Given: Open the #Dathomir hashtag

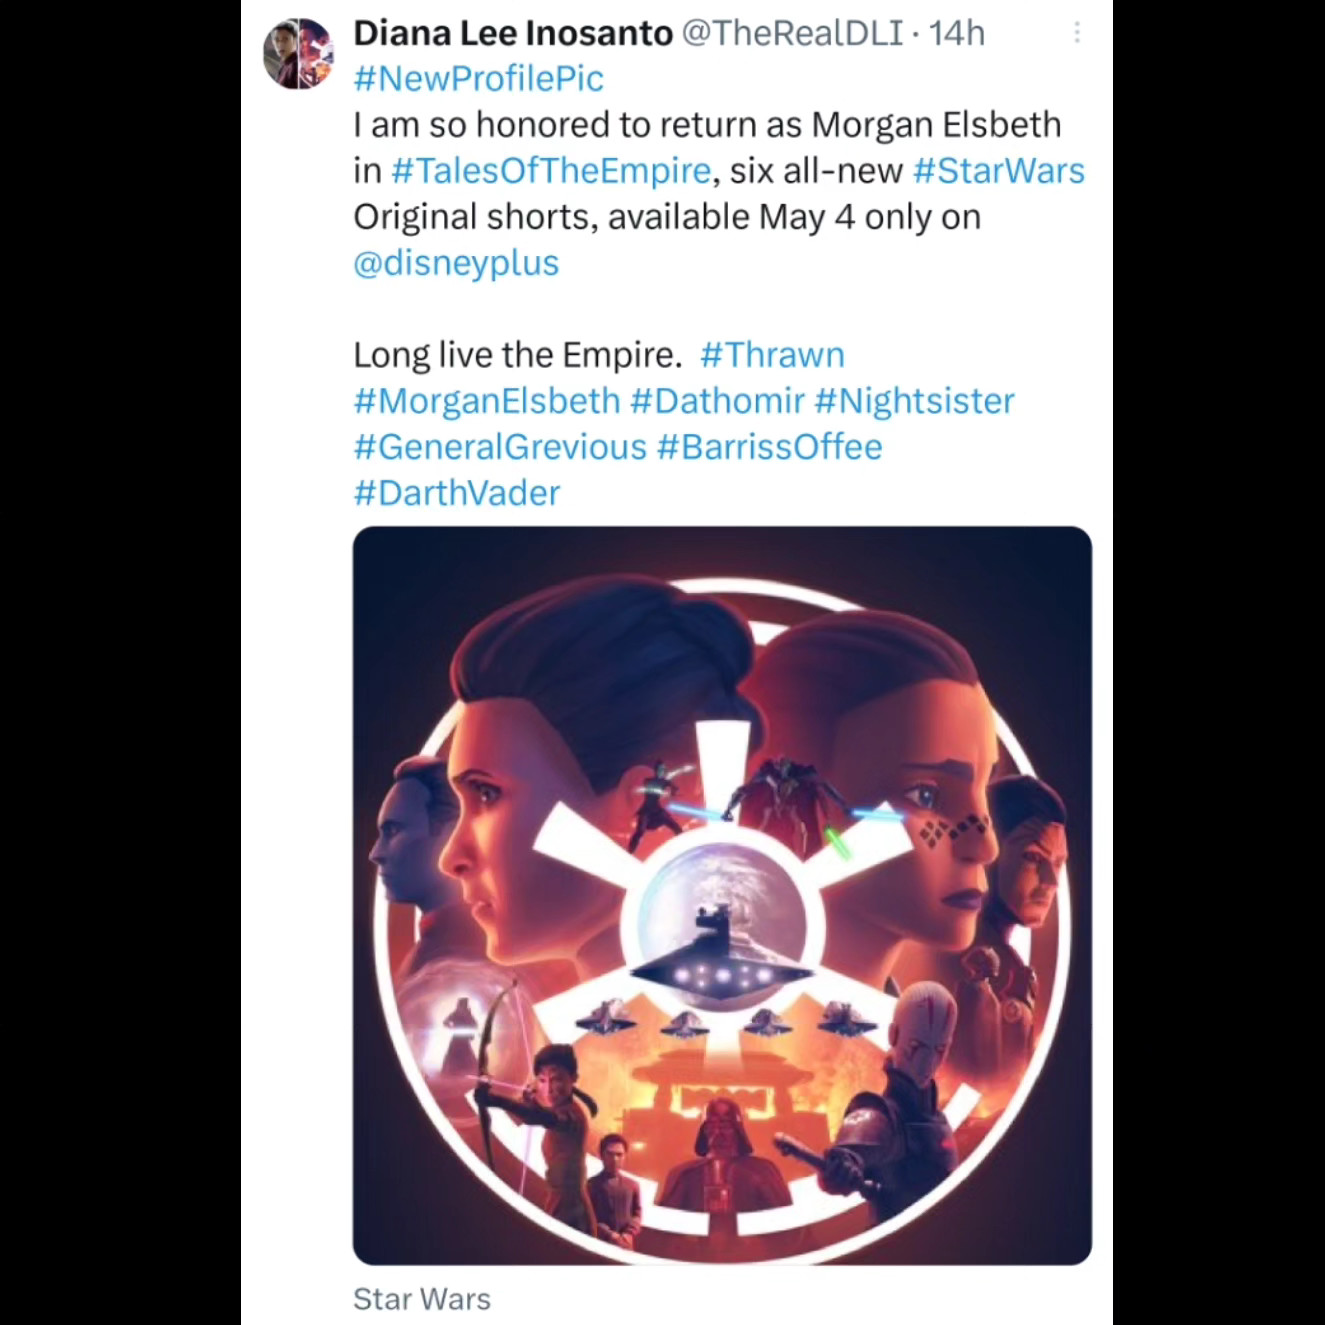Looking at the screenshot, I should (x=718, y=401).
